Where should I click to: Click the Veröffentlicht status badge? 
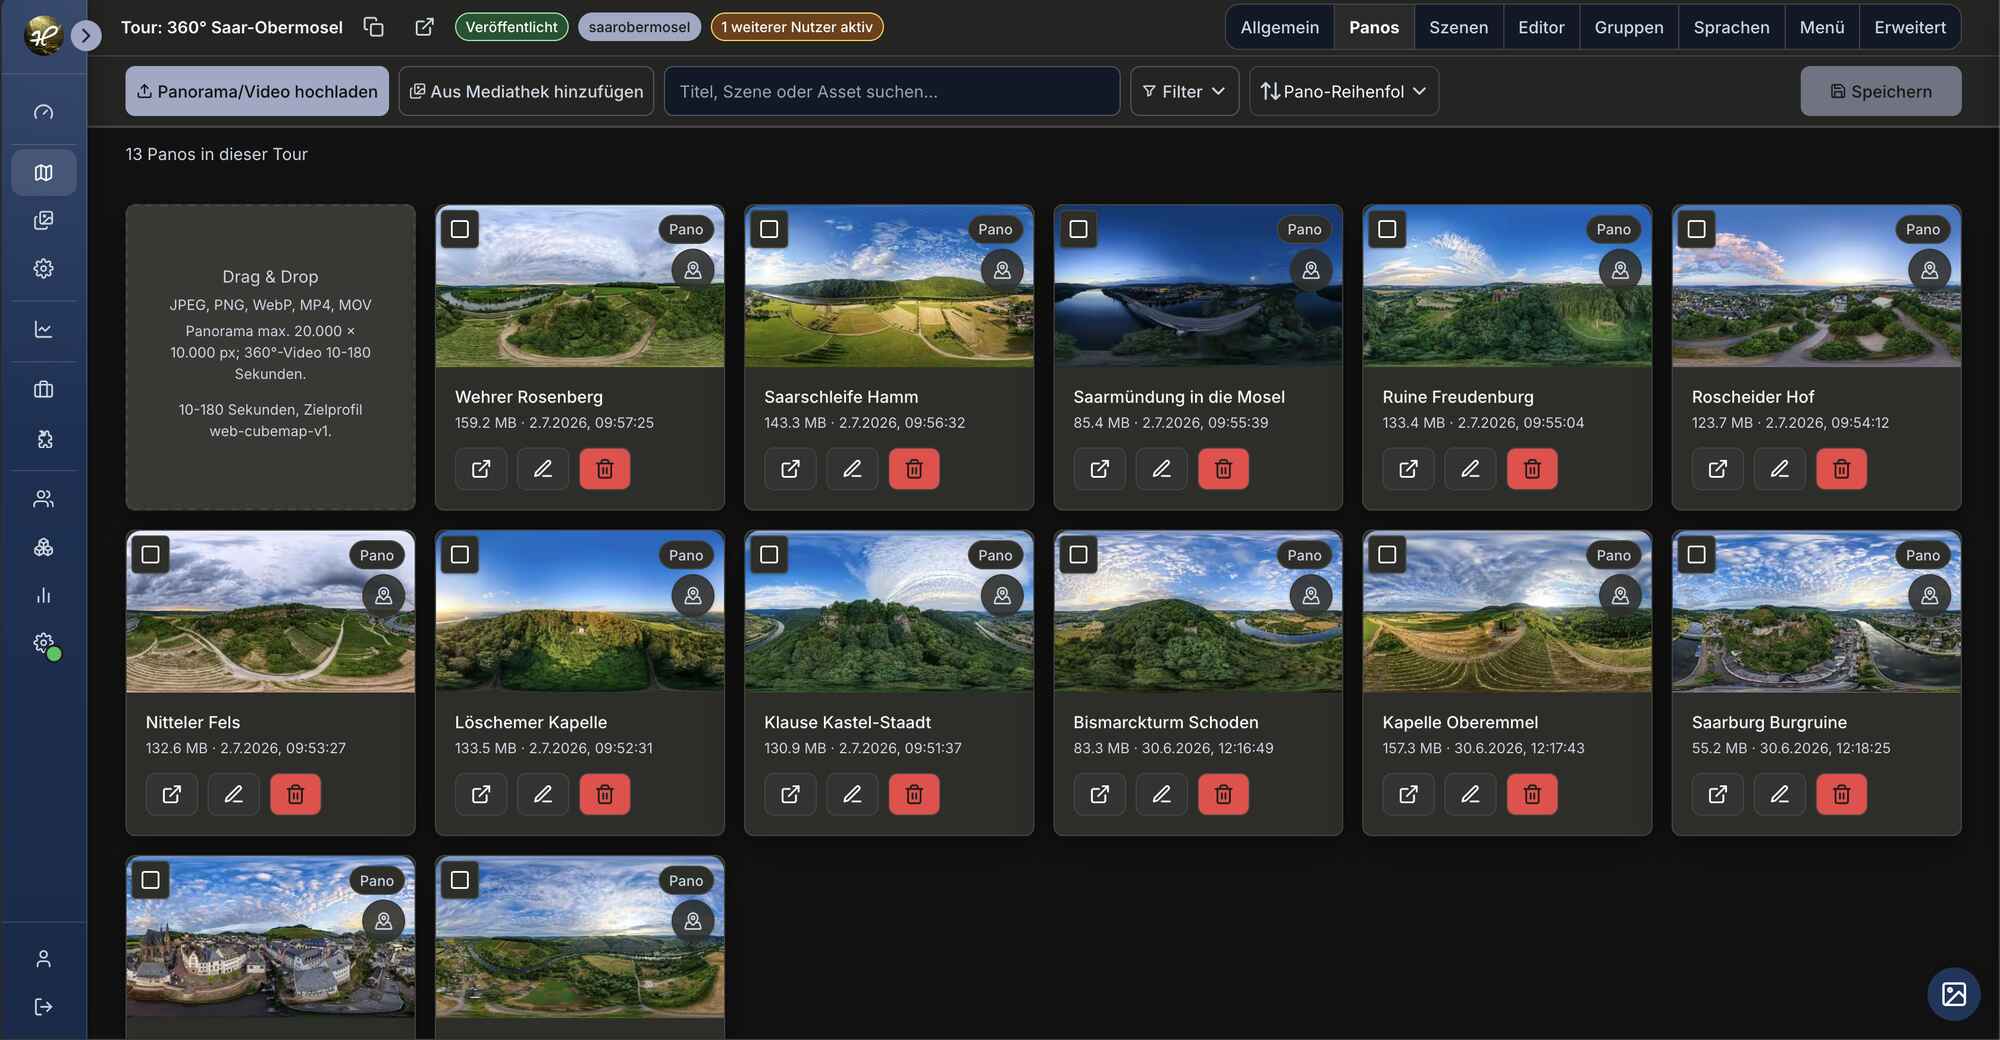point(512,27)
